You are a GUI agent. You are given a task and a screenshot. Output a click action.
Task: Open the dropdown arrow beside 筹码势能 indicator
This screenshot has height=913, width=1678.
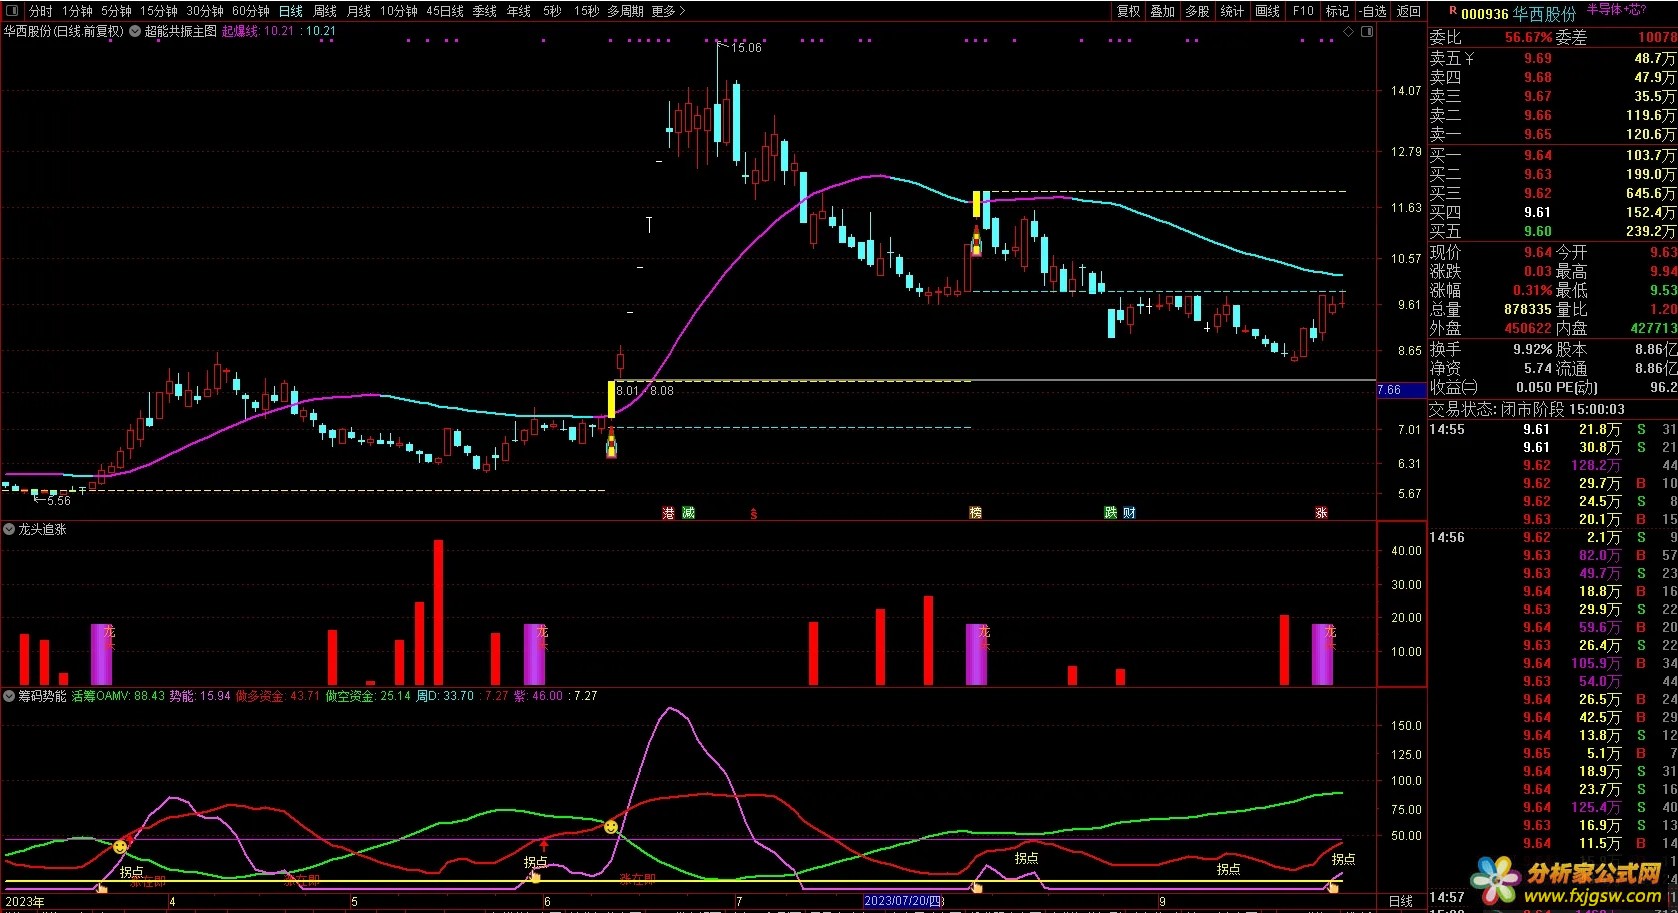pyautogui.click(x=9, y=695)
